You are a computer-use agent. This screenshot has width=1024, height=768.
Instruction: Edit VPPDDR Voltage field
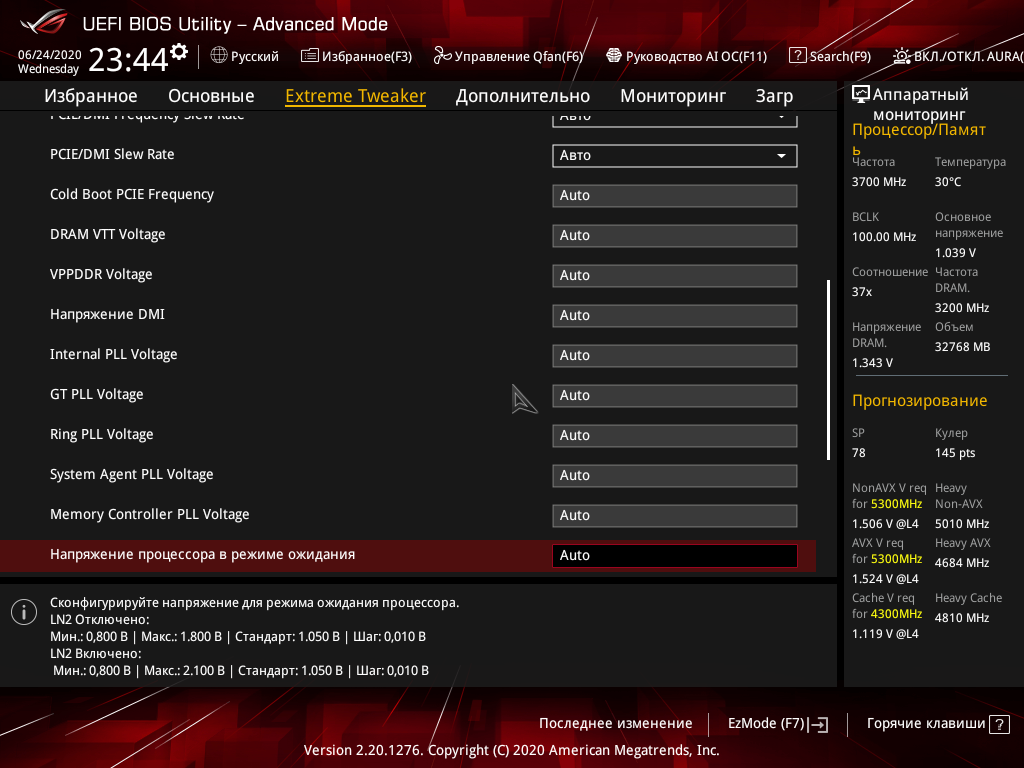point(675,275)
